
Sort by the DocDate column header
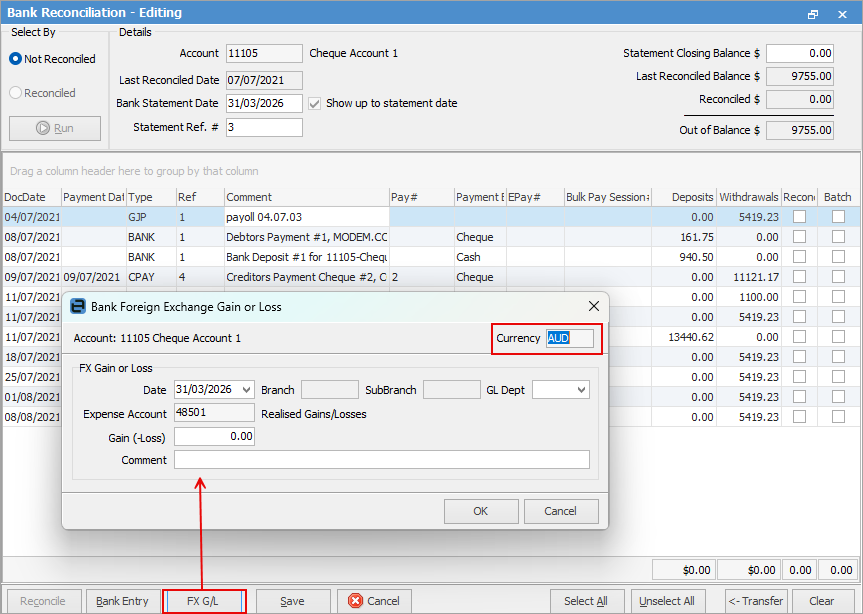click(x=31, y=197)
